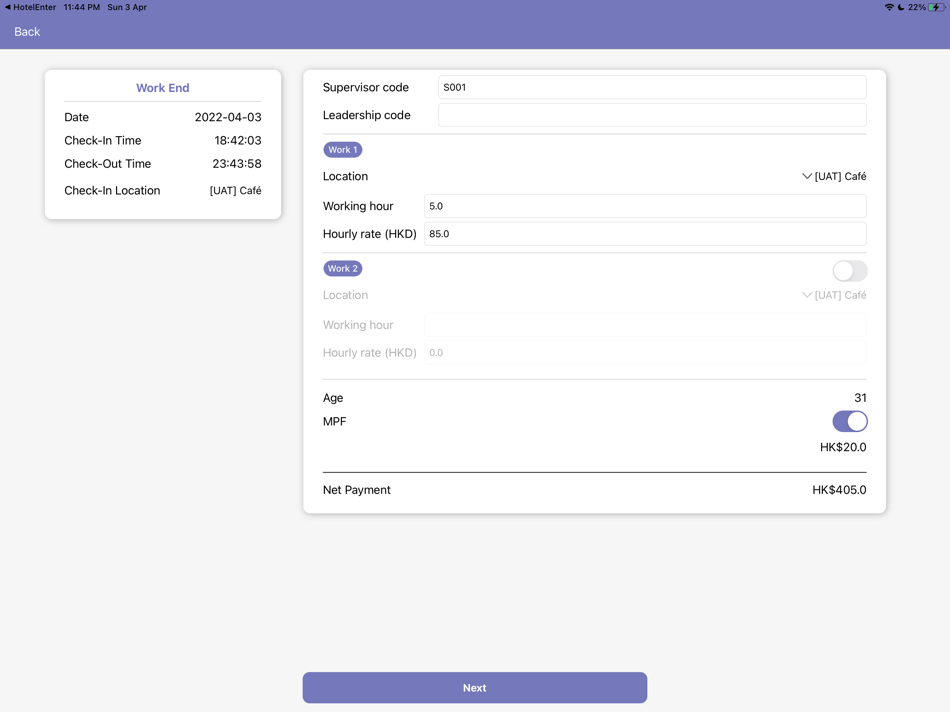Image resolution: width=950 pixels, height=712 pixels.
Task: Open the Work 1 Location dropdown
Action: [x=834, y=176]
